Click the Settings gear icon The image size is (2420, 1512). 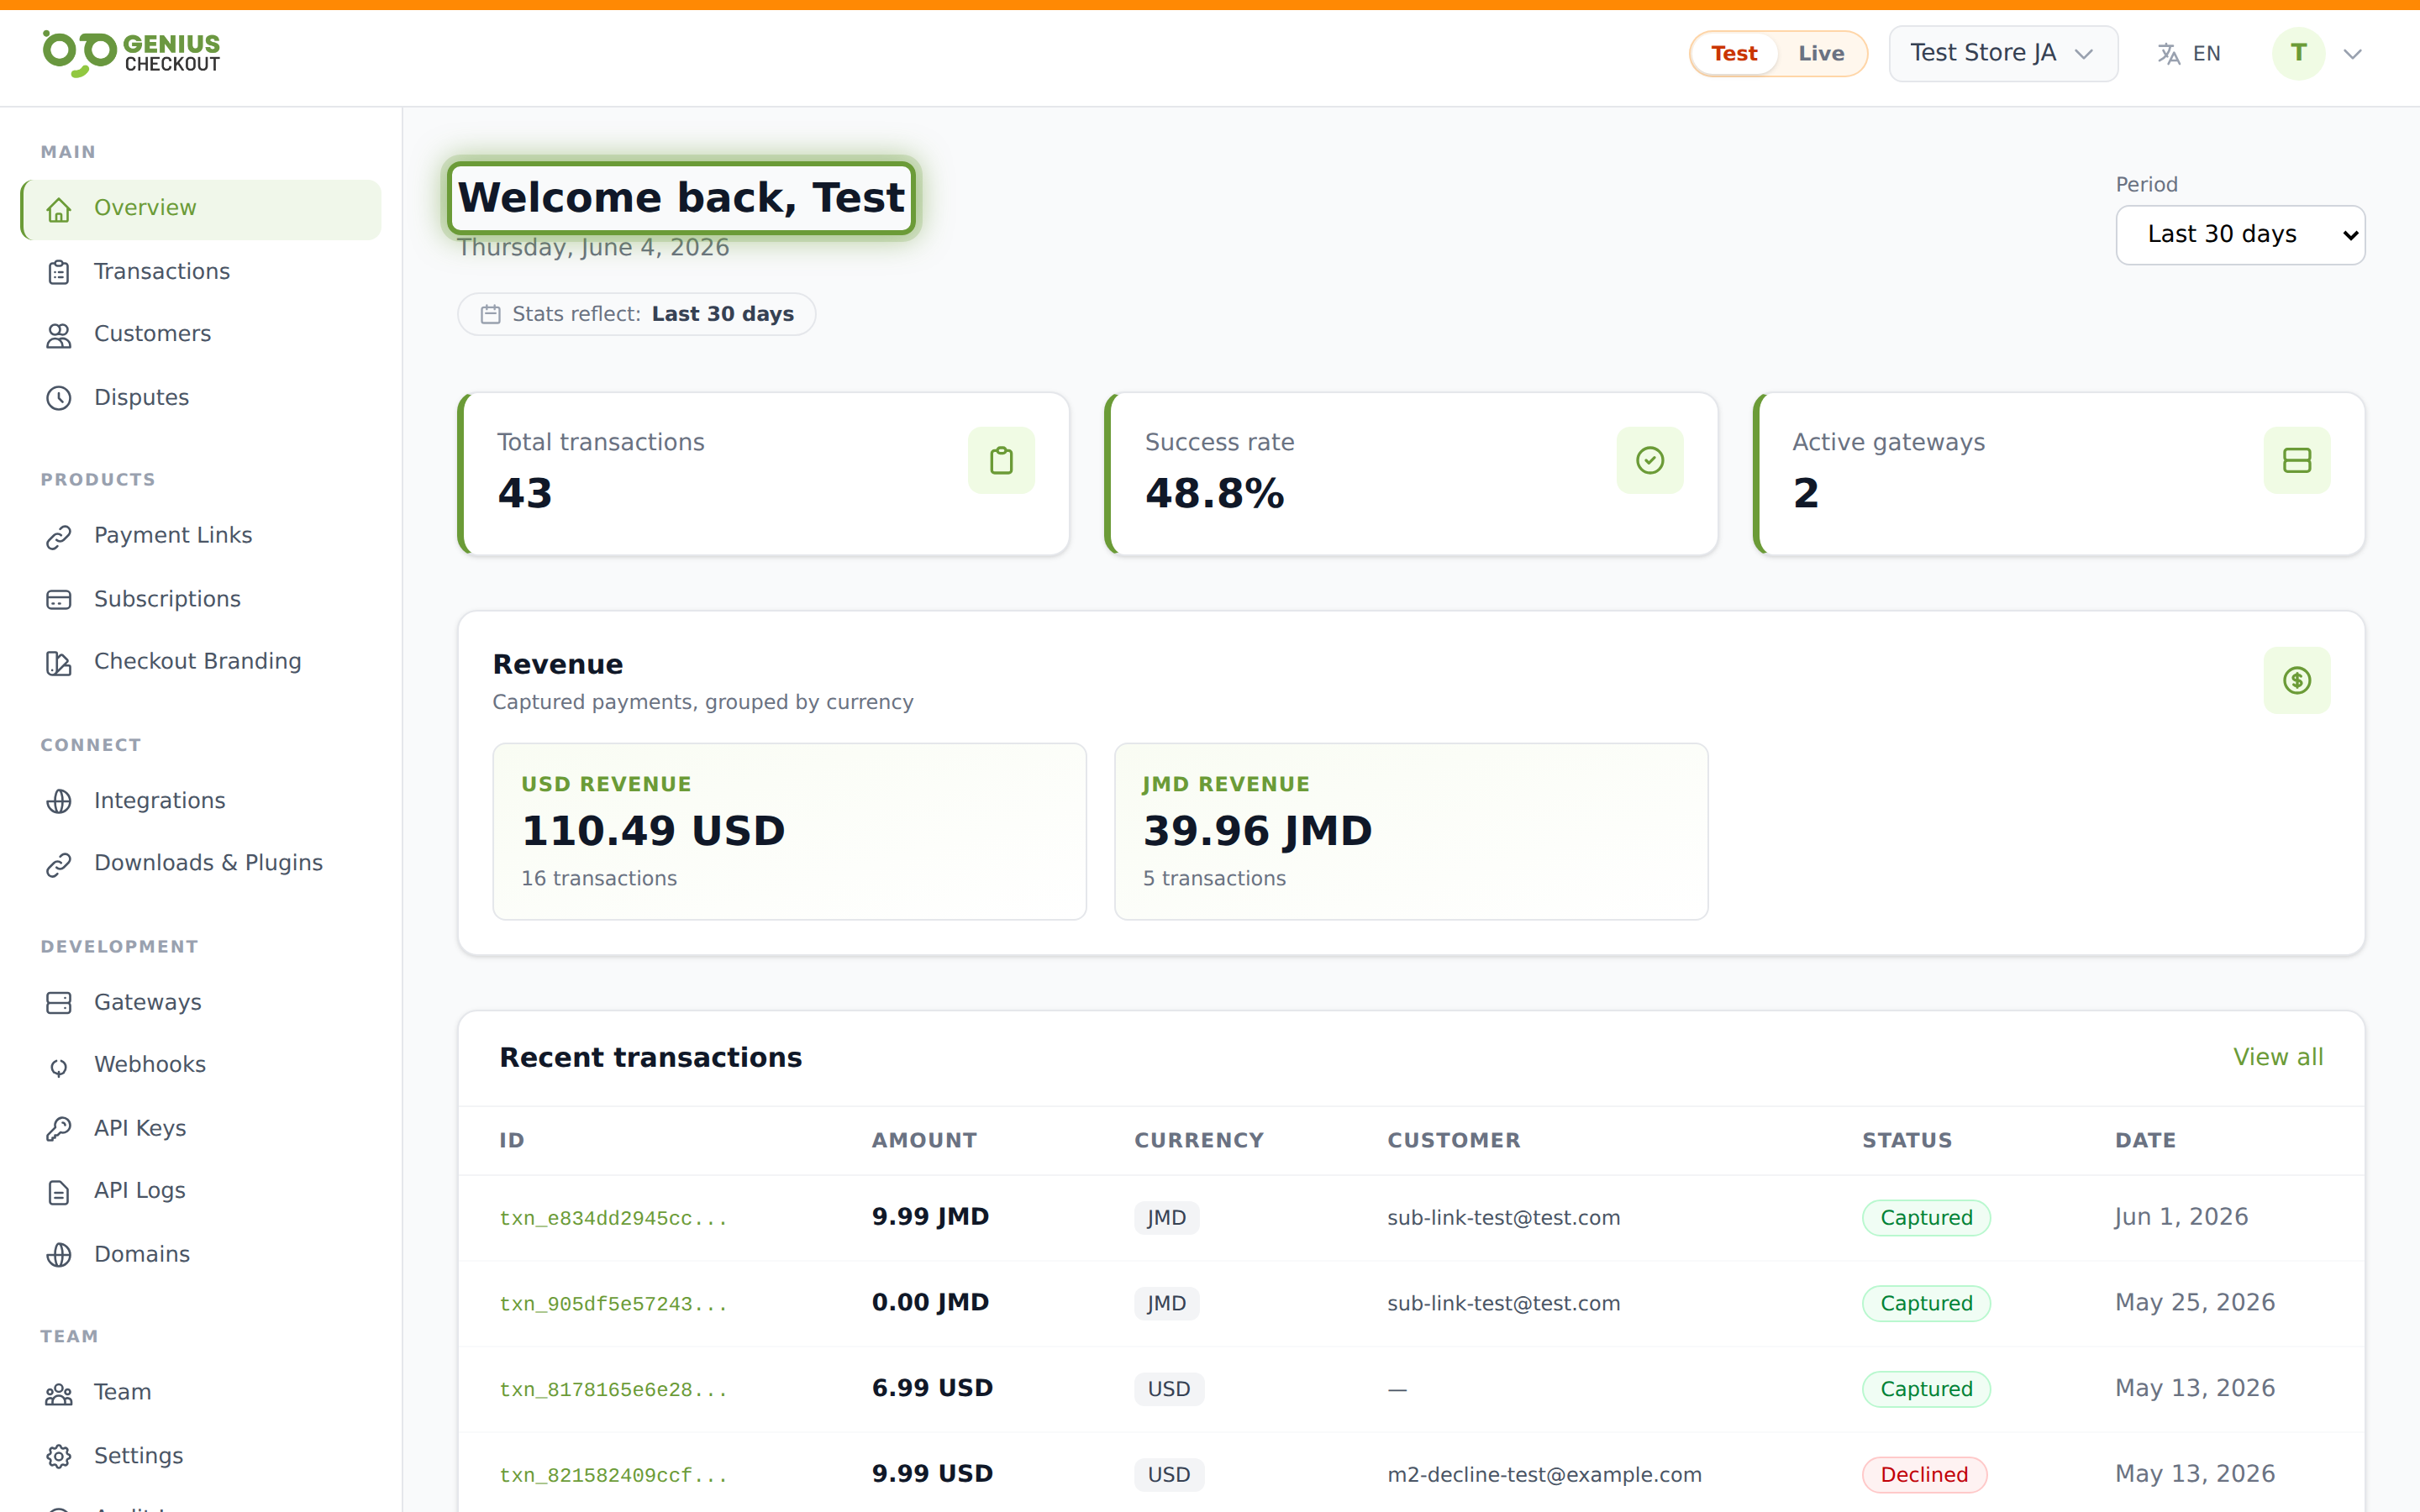click(59, 1457)
